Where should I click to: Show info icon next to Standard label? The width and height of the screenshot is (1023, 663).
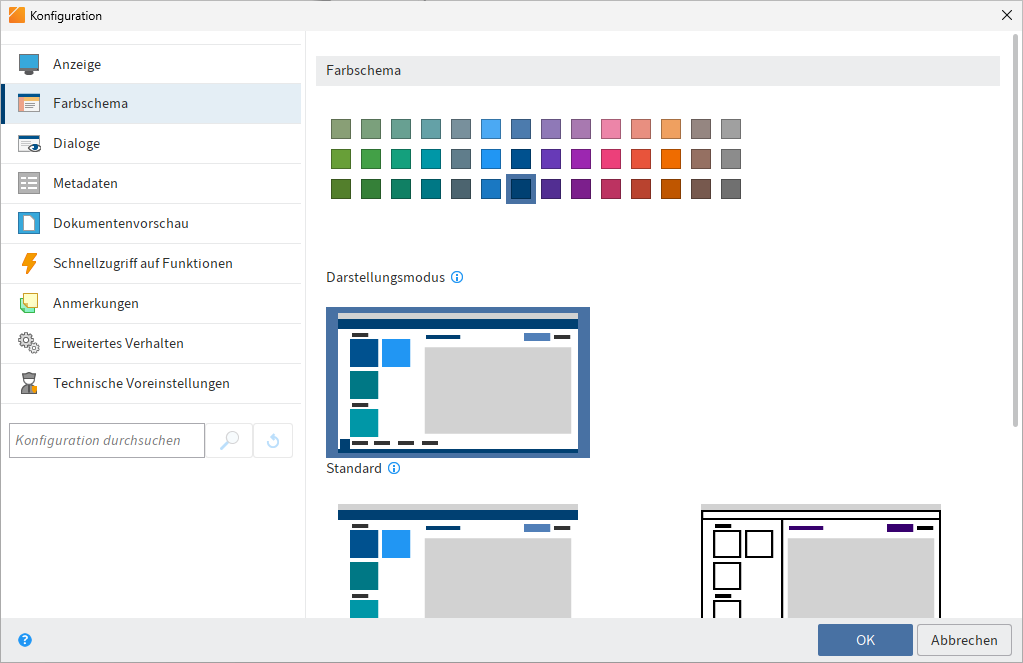pyautogui.click(x=394, y=468)
